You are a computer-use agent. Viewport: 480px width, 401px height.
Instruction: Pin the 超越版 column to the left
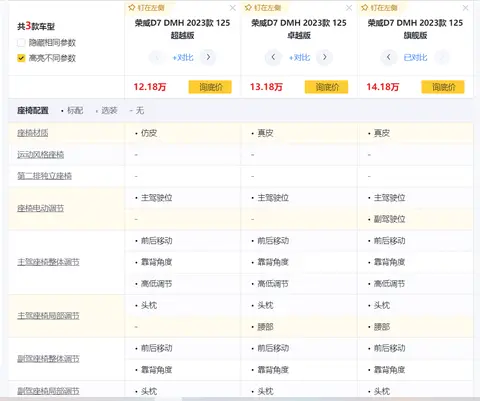coord(146,7)
